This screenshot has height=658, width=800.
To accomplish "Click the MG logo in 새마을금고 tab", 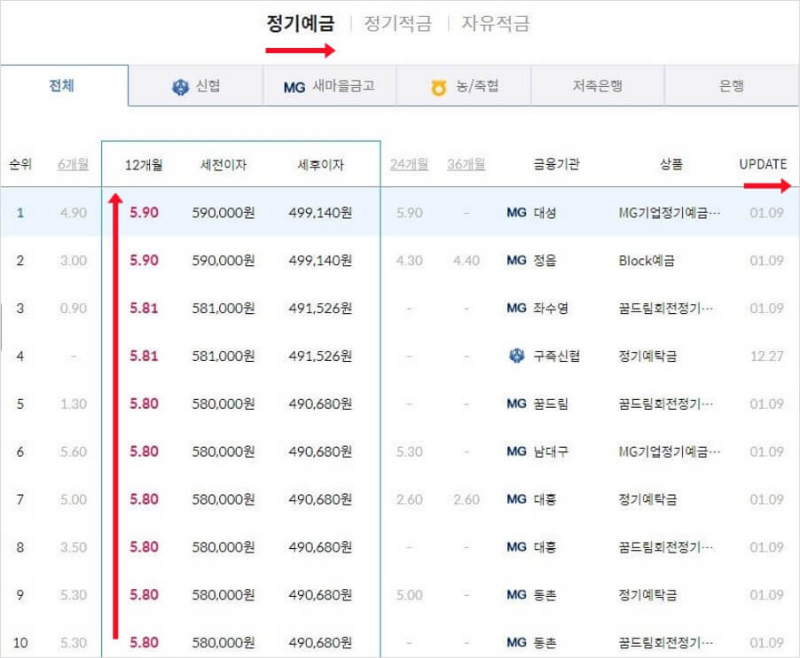I will tap(294, 88).
